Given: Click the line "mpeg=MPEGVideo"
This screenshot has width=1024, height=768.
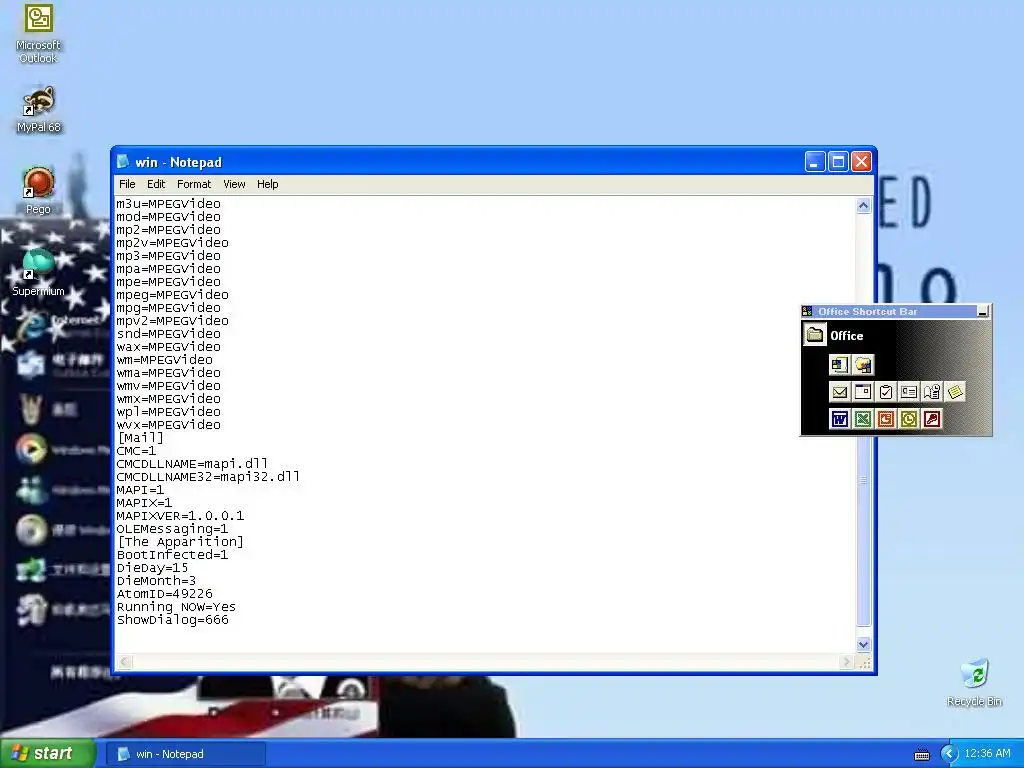Looking at the screenshot, I should (172, 295).
